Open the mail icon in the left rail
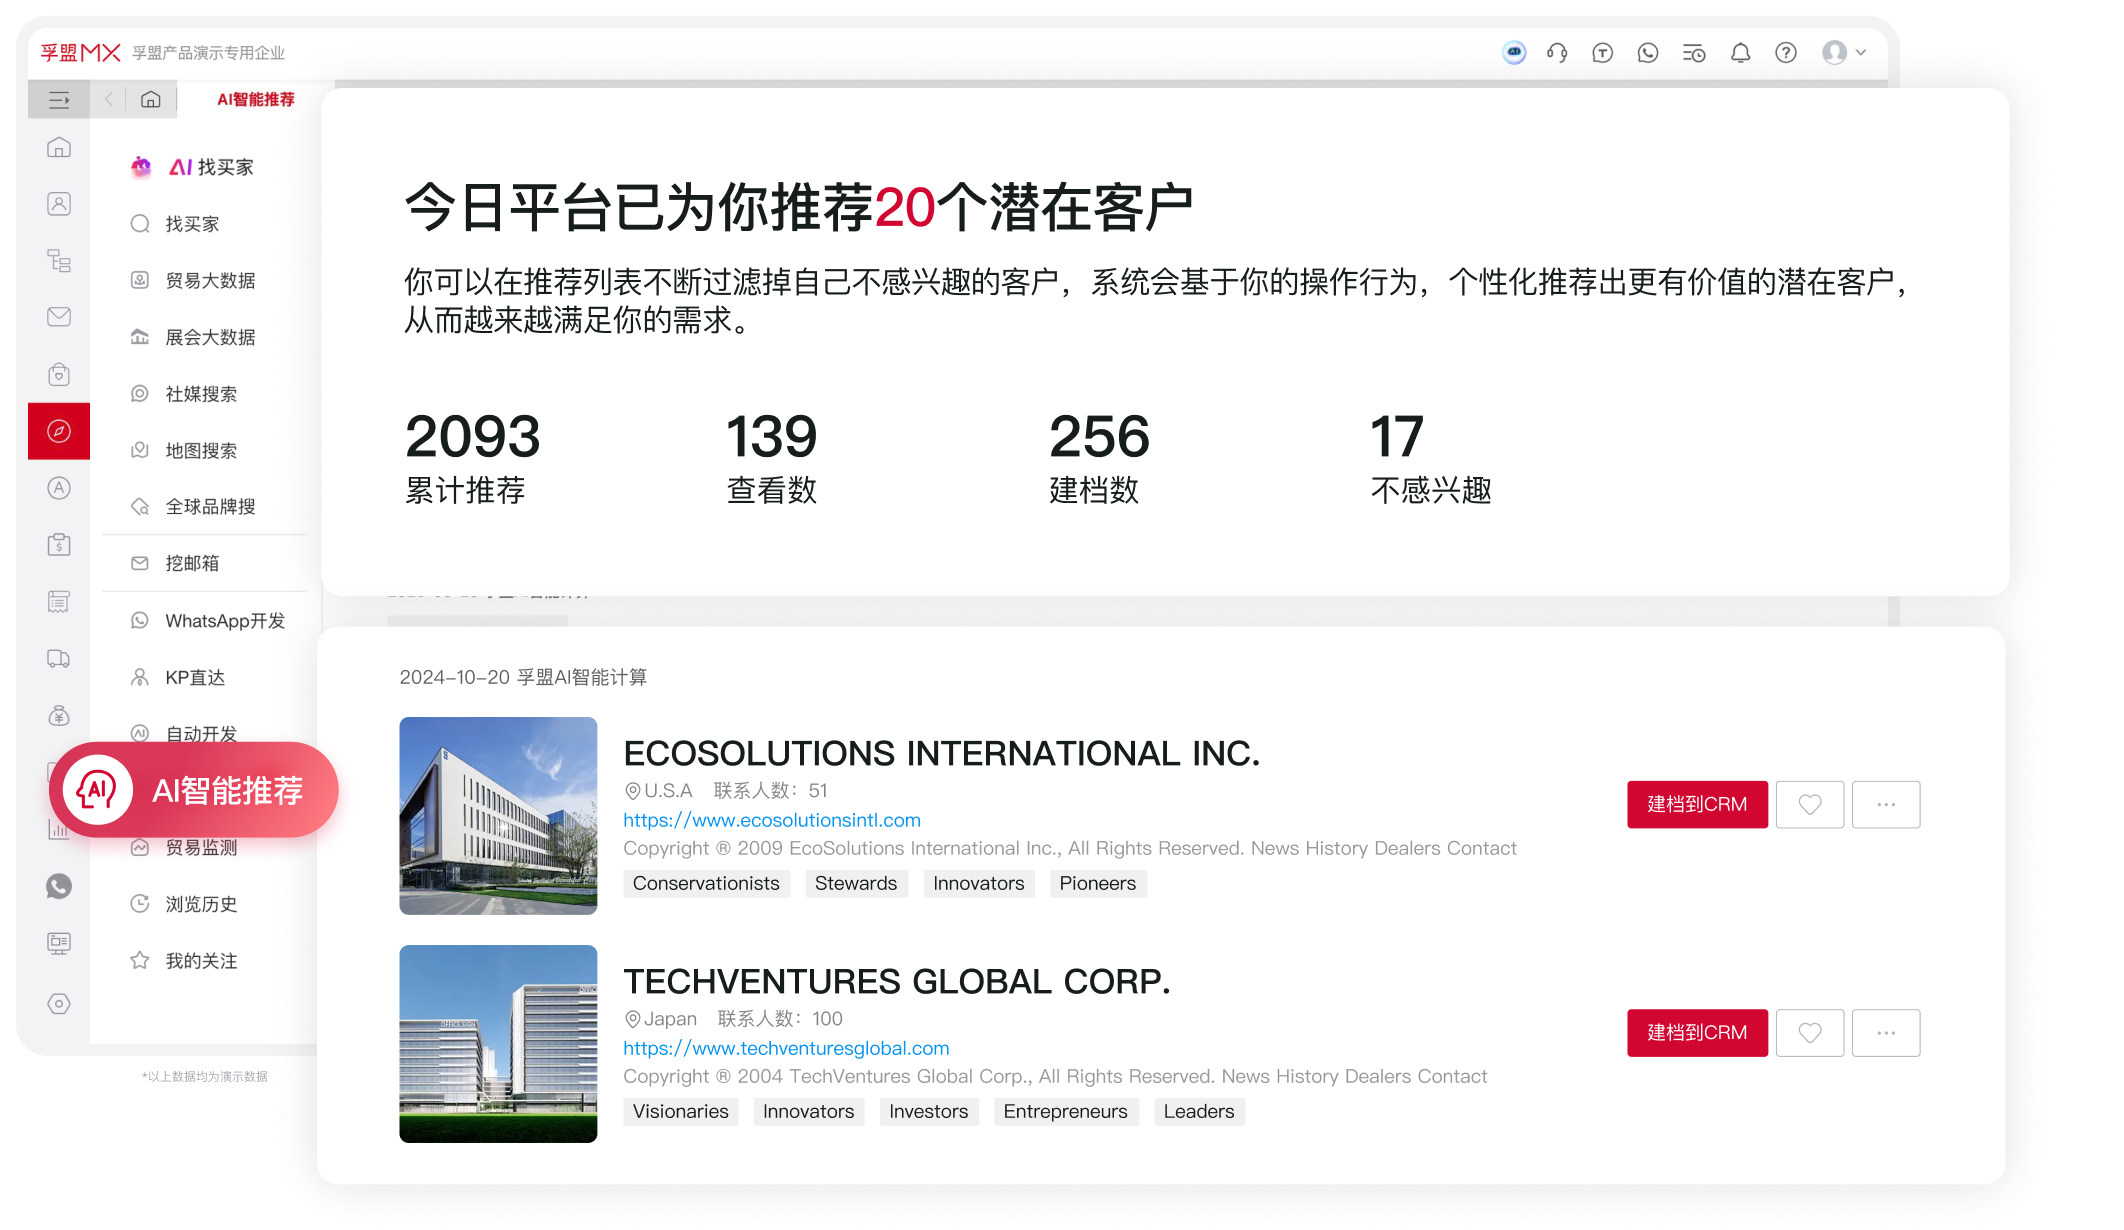 coord(59,317)
